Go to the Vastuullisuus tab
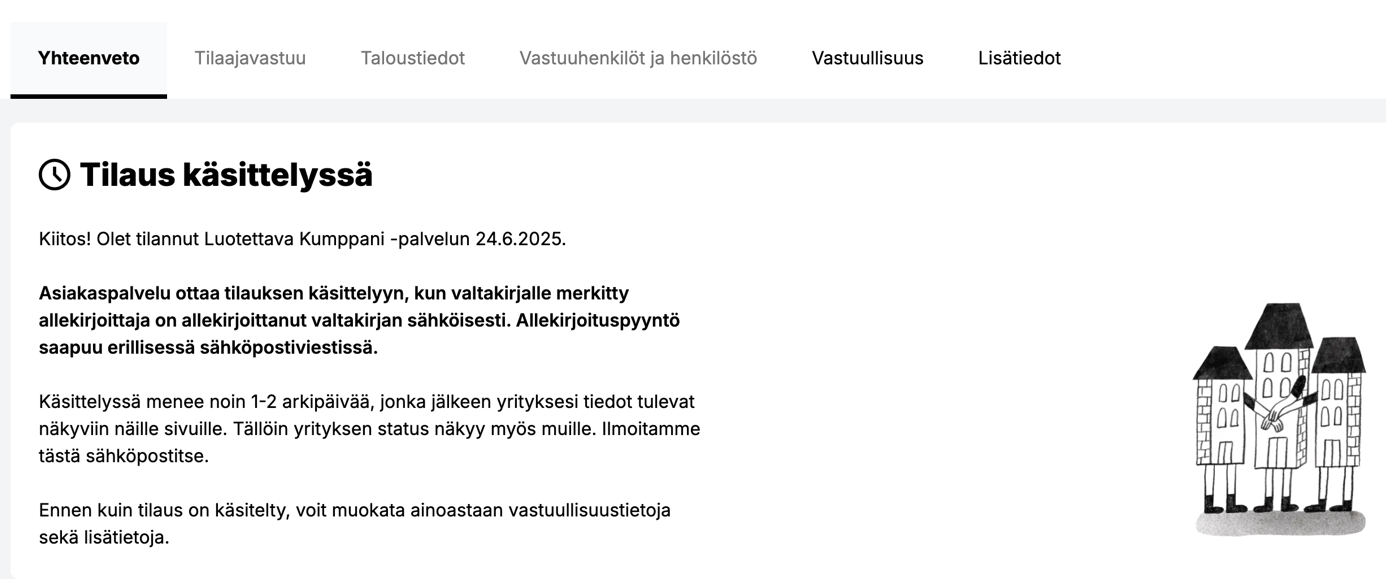The width and height of the screenshot is (1386, 579). point(867,59)
